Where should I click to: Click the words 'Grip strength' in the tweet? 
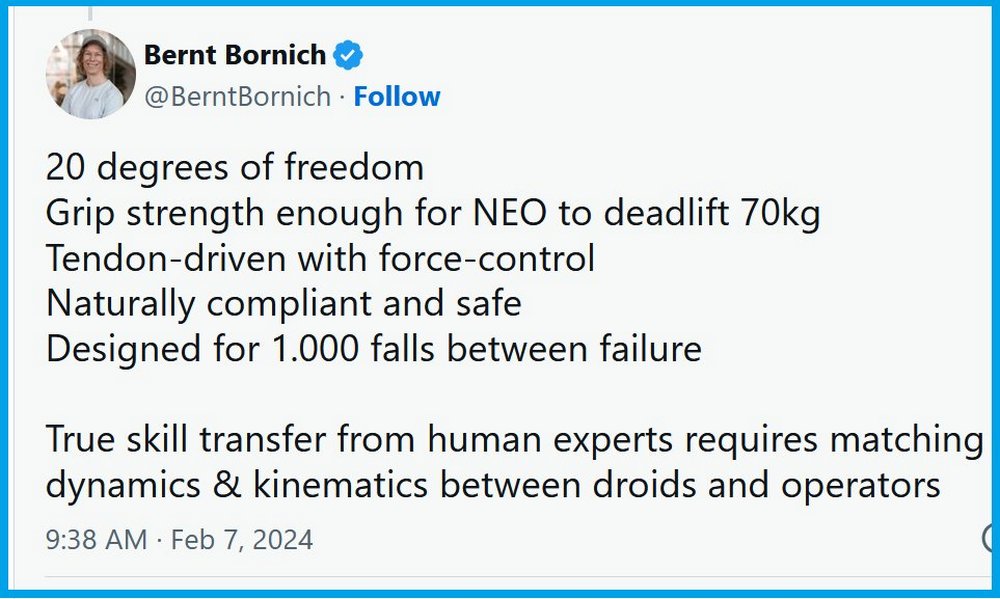pyautogui.click(x=155, y=214)
